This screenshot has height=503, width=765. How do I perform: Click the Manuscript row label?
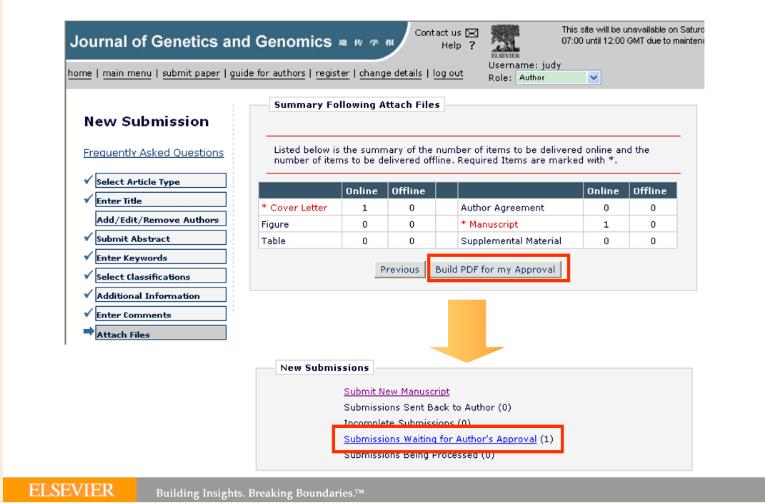point(489,224)
